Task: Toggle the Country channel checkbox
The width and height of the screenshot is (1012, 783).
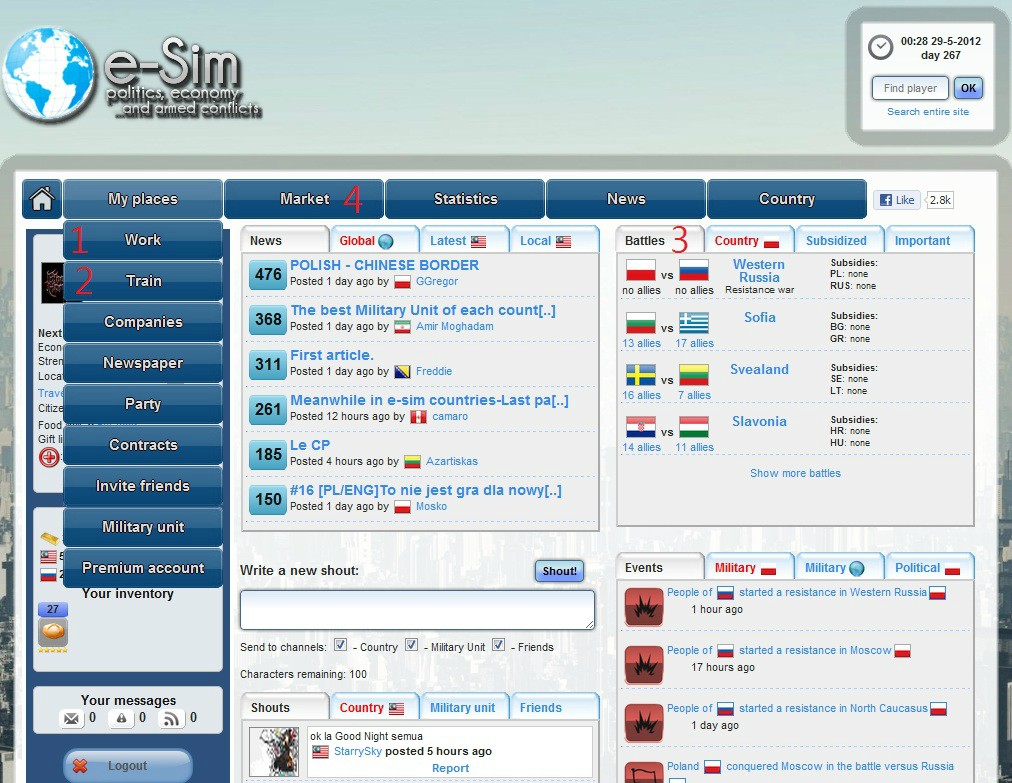Action: point(341,646)
